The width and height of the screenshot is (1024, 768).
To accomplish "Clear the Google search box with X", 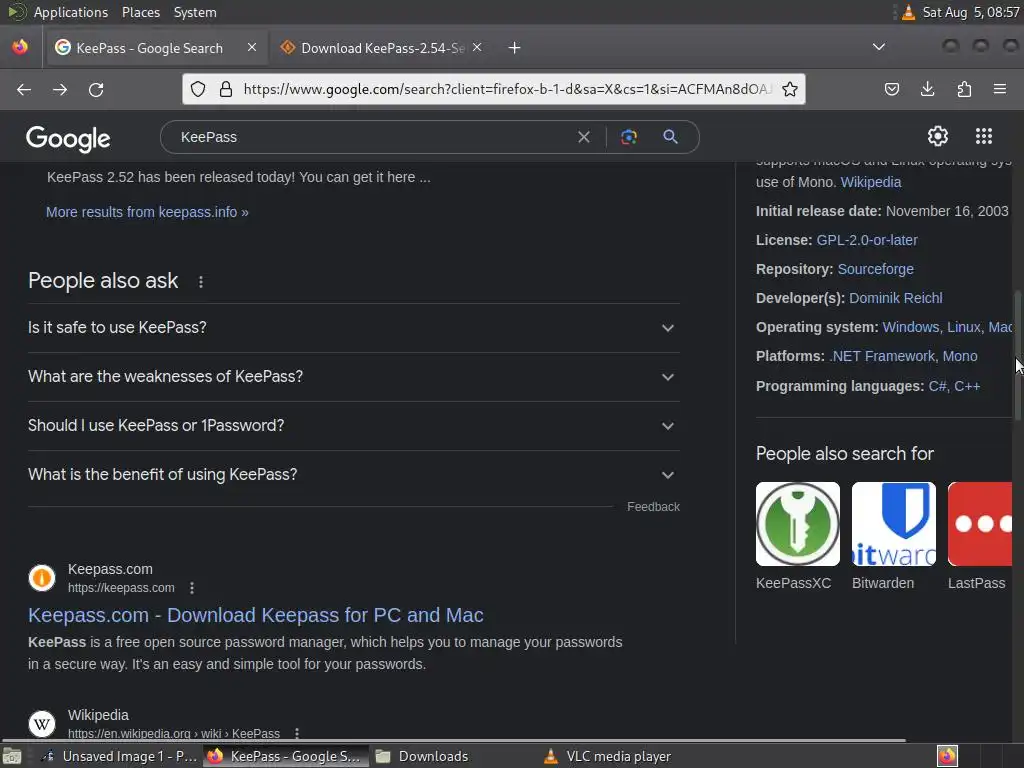I will tap(584, 137).
